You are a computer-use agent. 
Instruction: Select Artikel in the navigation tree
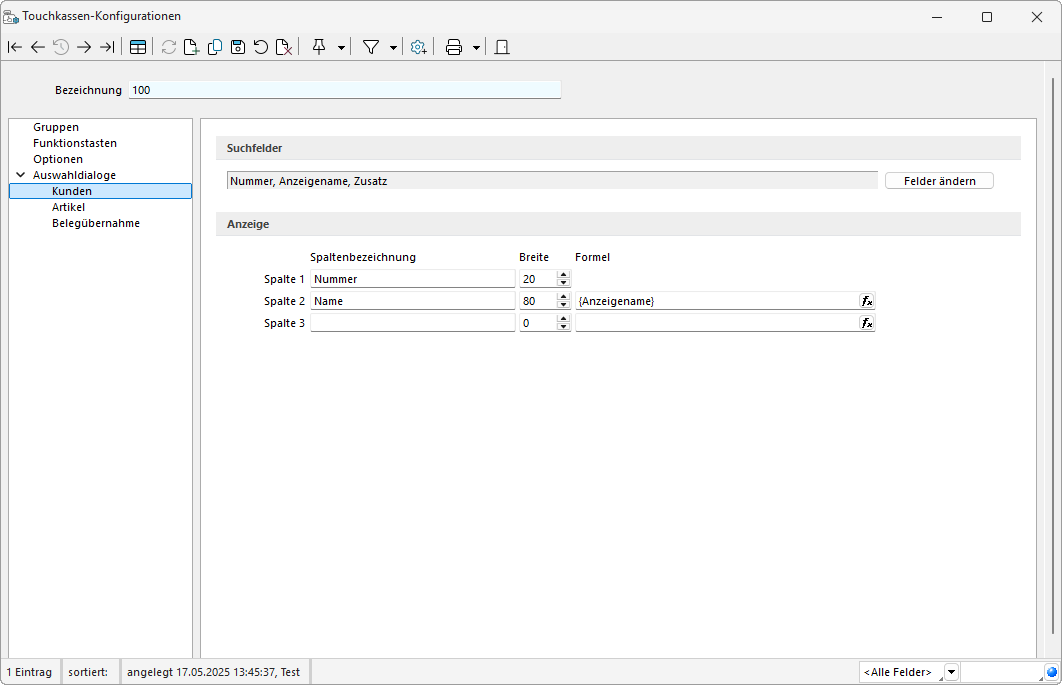[68, 207]
